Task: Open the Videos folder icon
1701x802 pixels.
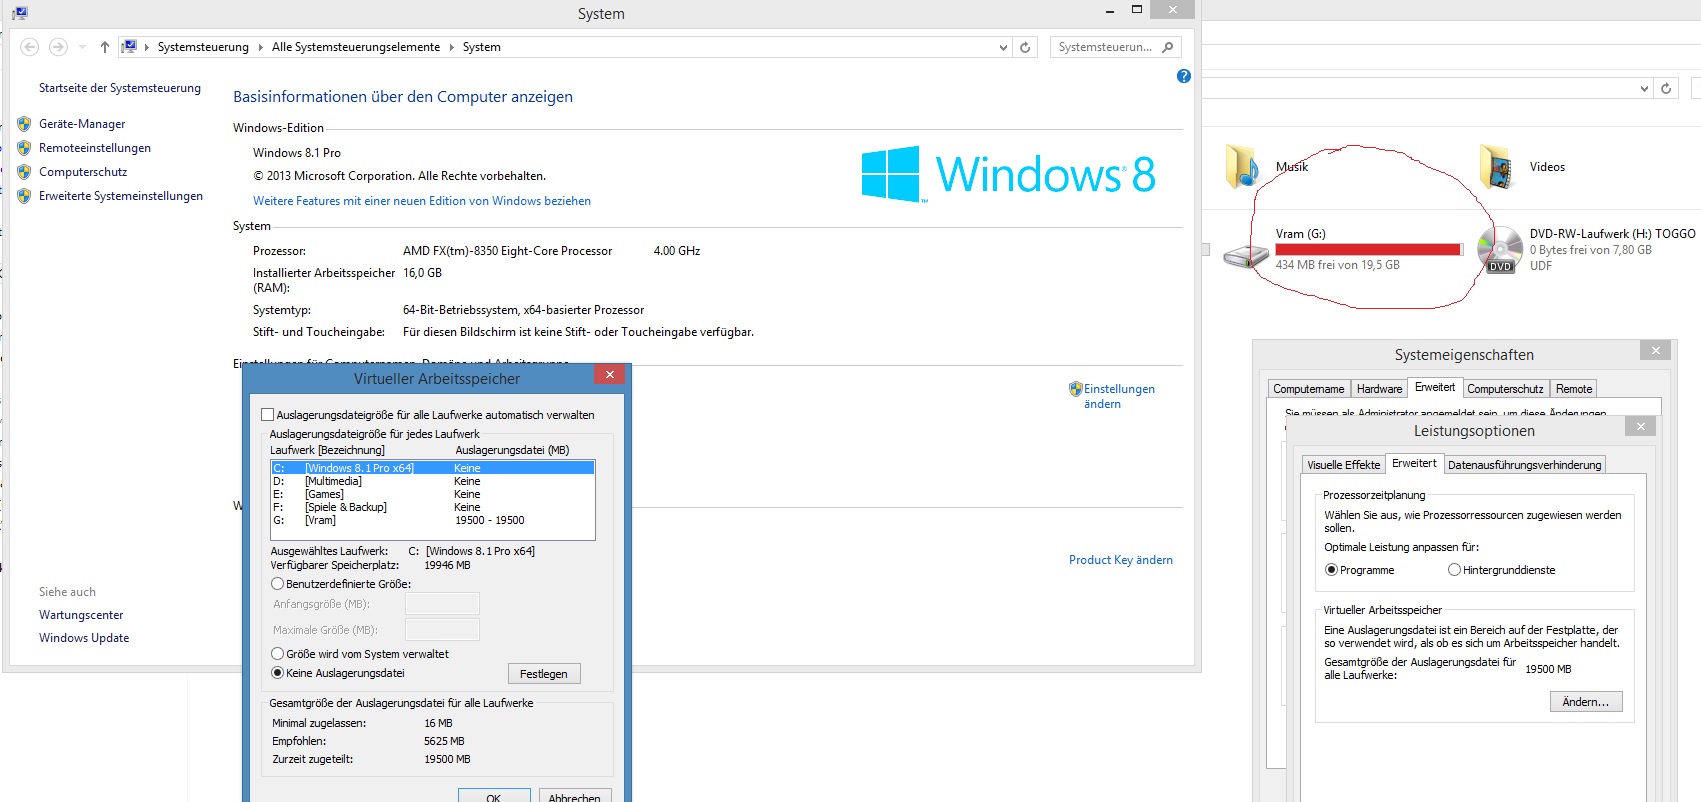Action: tap(1497, 166)
